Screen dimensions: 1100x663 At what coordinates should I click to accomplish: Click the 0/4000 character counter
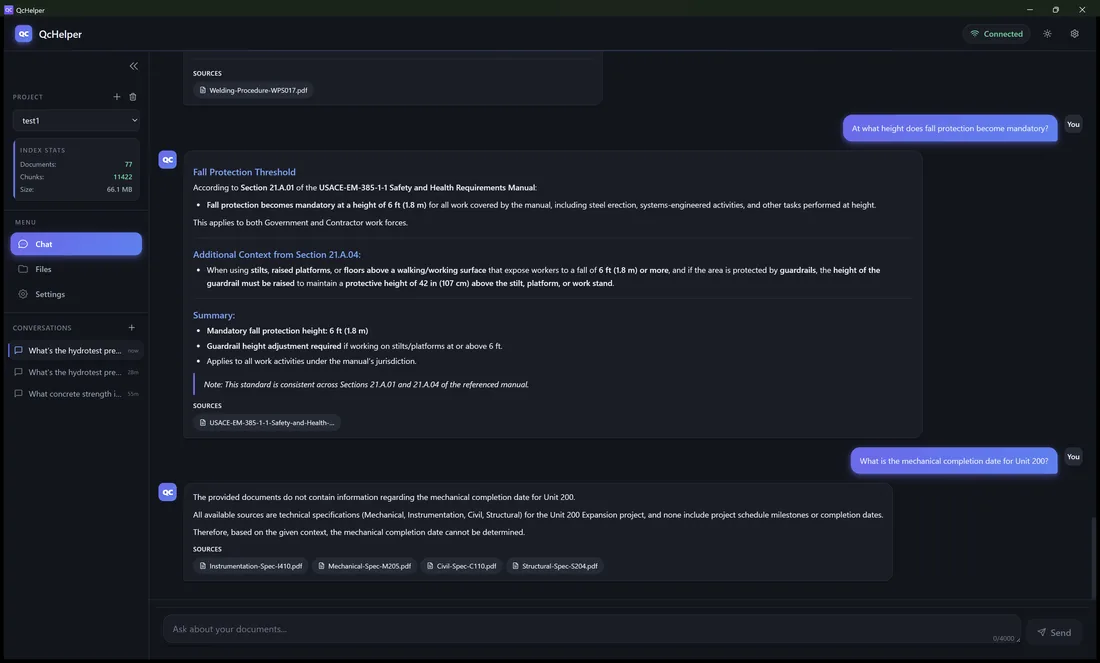point(1003,638)
